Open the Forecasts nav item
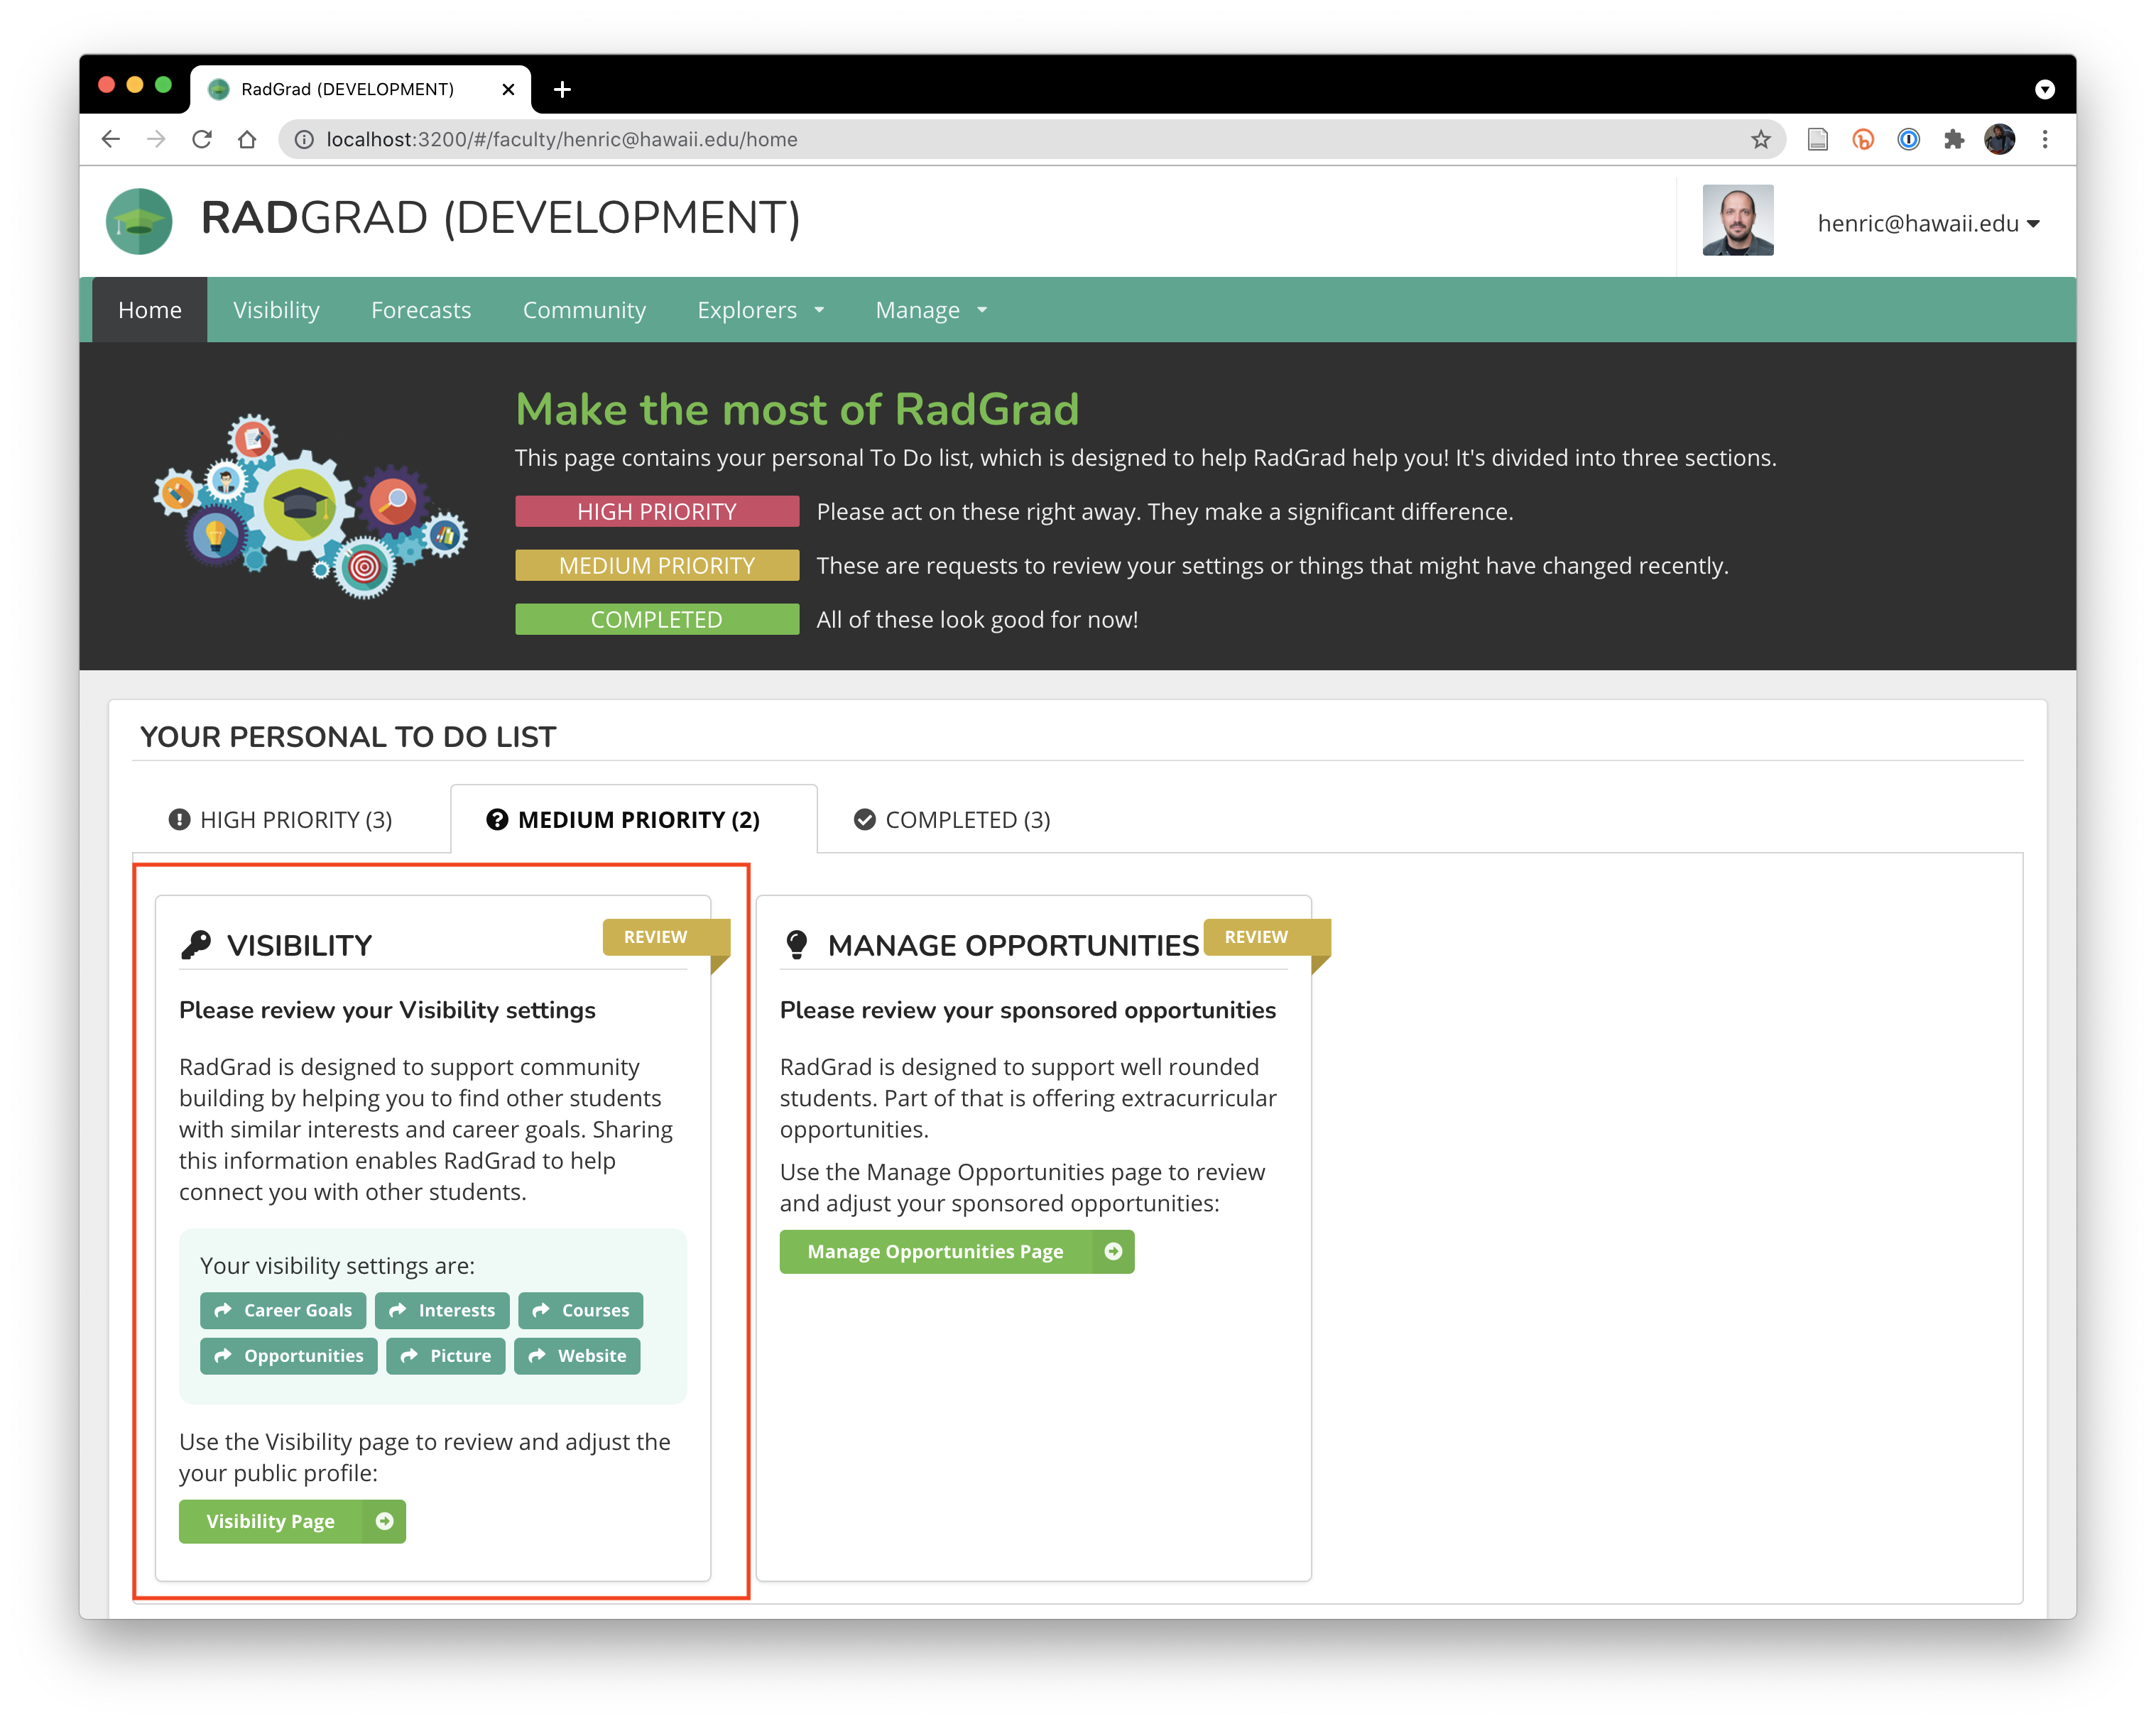This screenshot has width=2156, height=1724. click(421, 310)
